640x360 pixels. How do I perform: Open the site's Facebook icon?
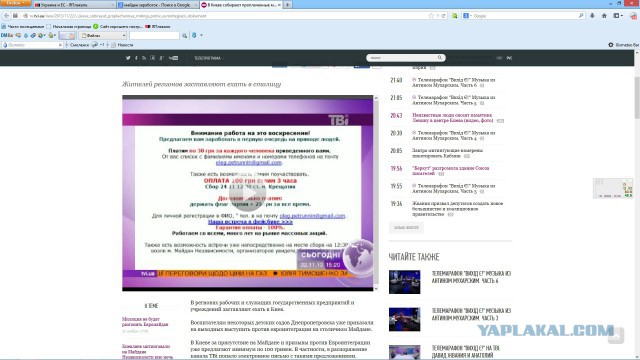[x=136, y=58]
